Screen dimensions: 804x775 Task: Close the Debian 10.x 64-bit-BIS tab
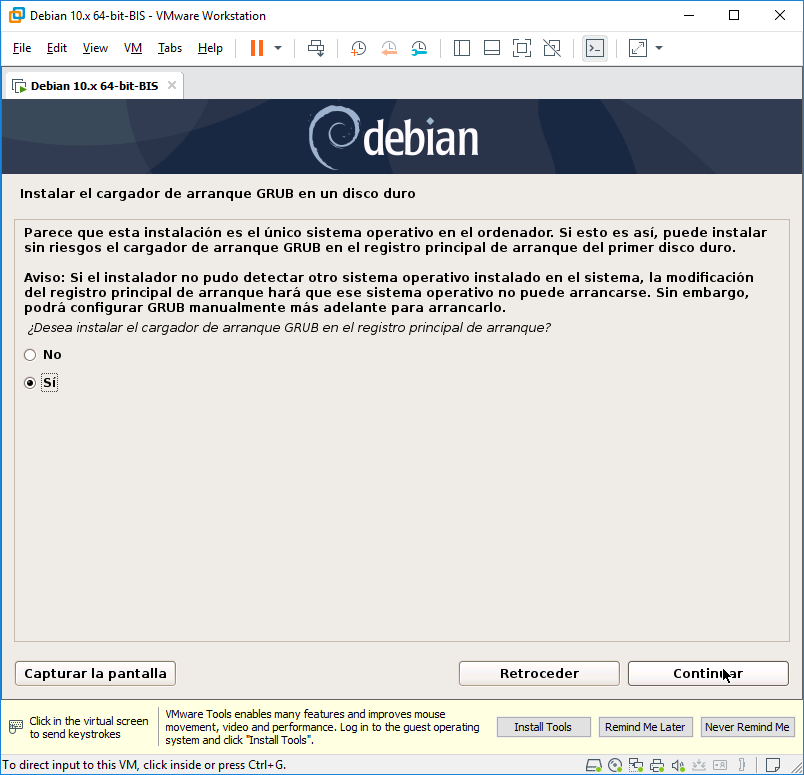pyautogui.click(x=172, y=85)
